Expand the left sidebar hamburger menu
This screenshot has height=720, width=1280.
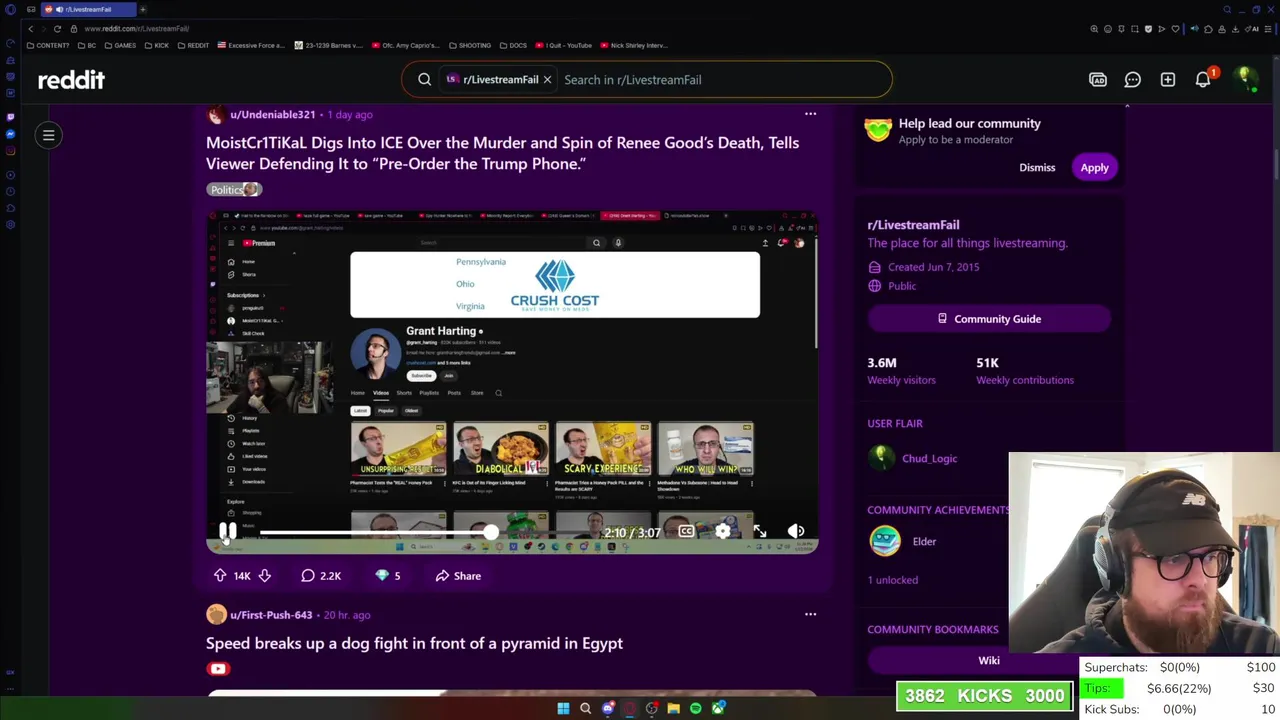click(48, 135)
